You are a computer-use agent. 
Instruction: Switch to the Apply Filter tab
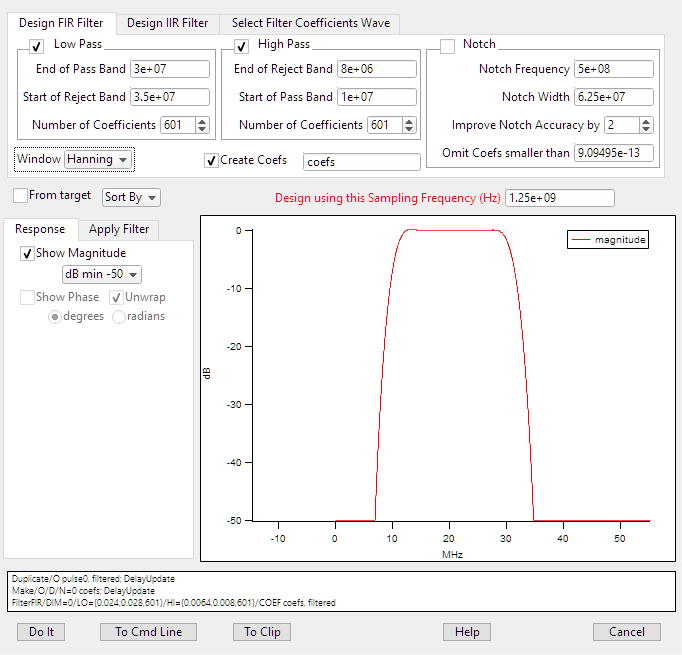[x=119, y=229]
